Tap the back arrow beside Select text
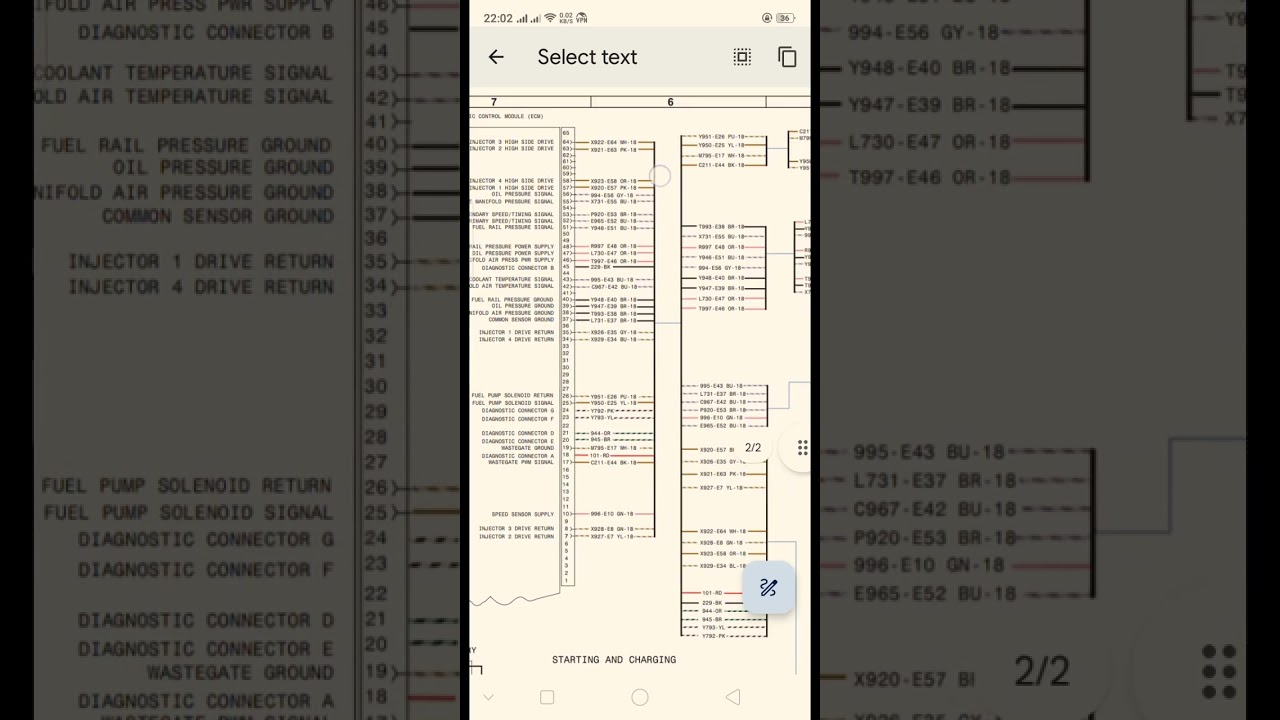 pyautogui.click(x=496, y=57)
